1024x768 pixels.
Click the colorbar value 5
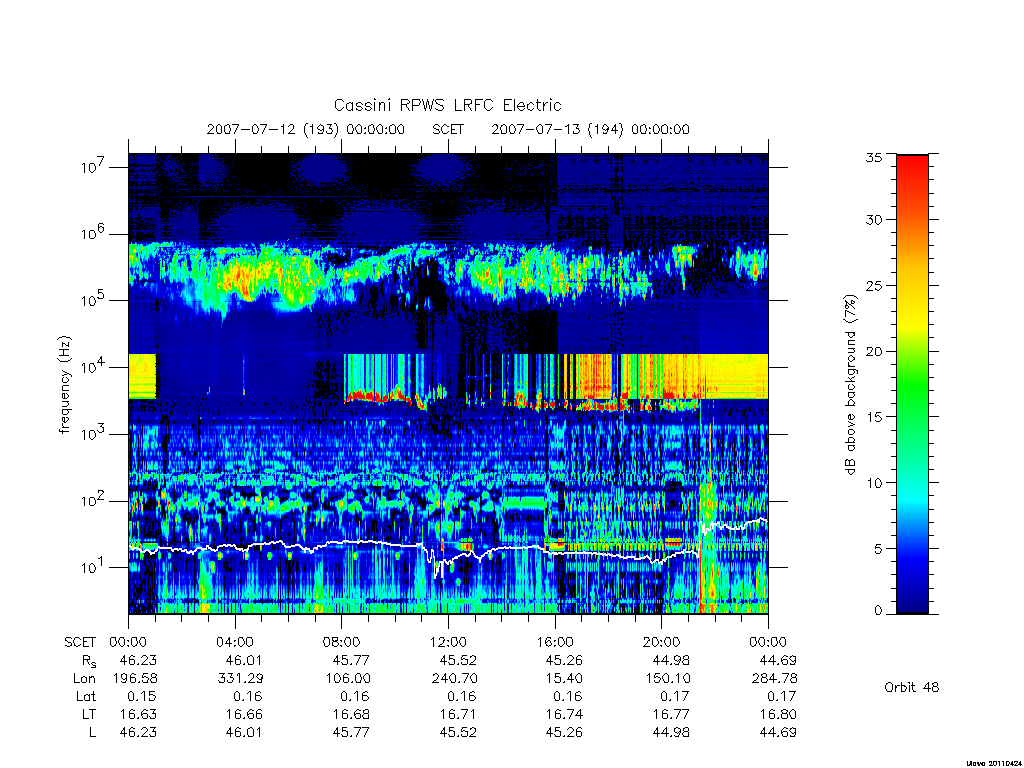pos(878,549)
